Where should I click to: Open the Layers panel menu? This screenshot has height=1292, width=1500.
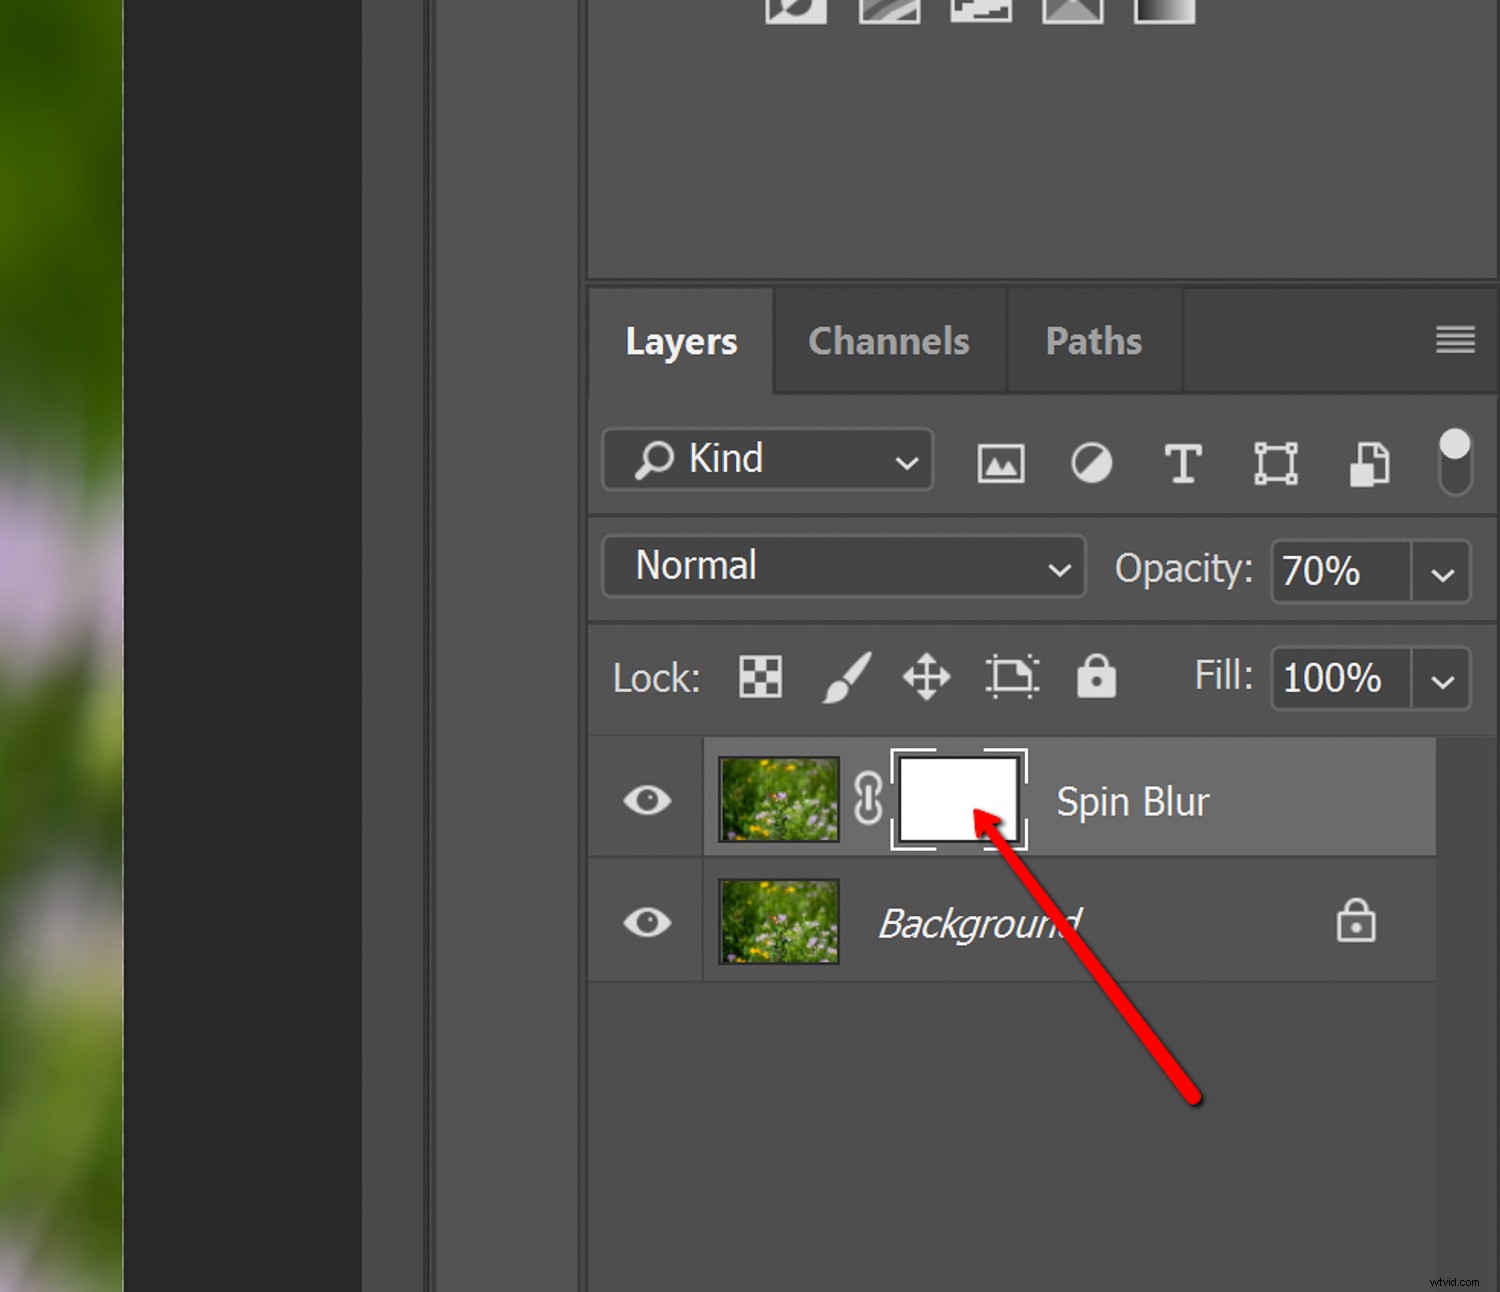1455,341
